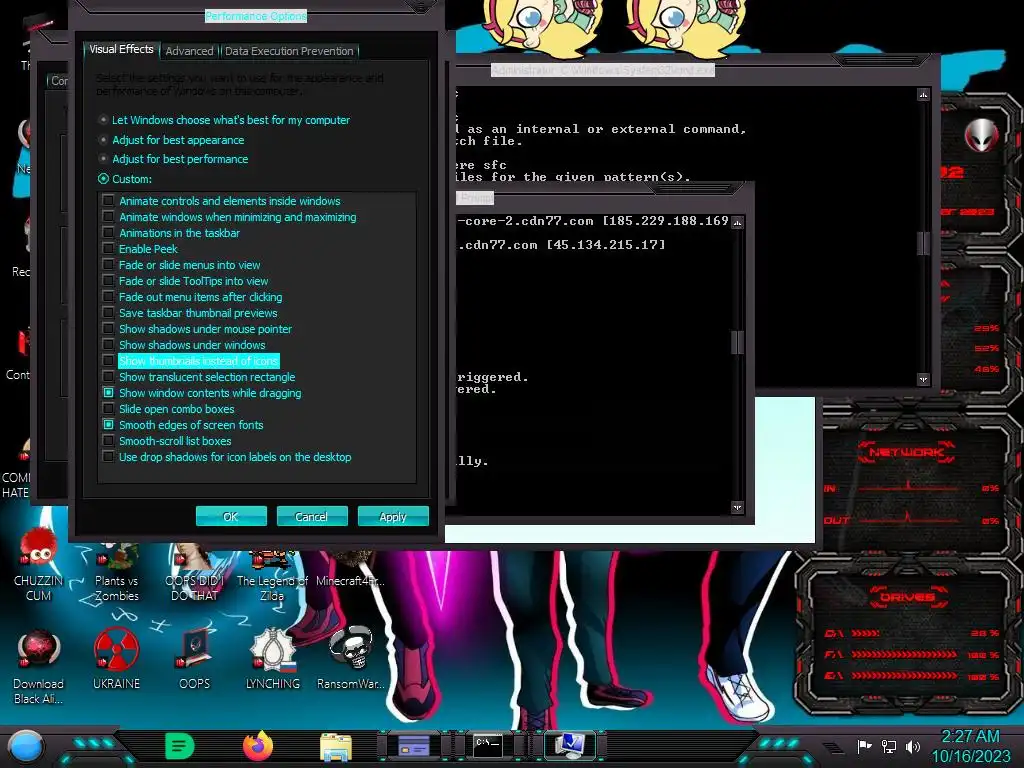Open Action Center flag tray icon

pyautogui.click(x=864, y=746)
